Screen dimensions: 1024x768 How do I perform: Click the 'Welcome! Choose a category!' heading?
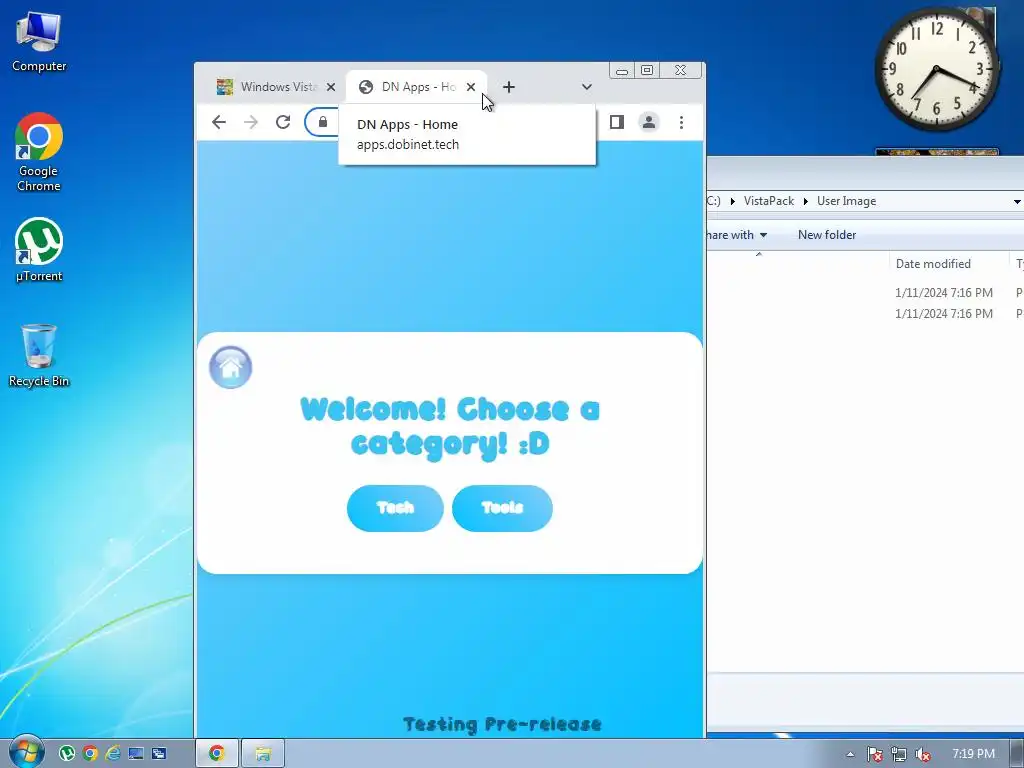tap(449, 427)
